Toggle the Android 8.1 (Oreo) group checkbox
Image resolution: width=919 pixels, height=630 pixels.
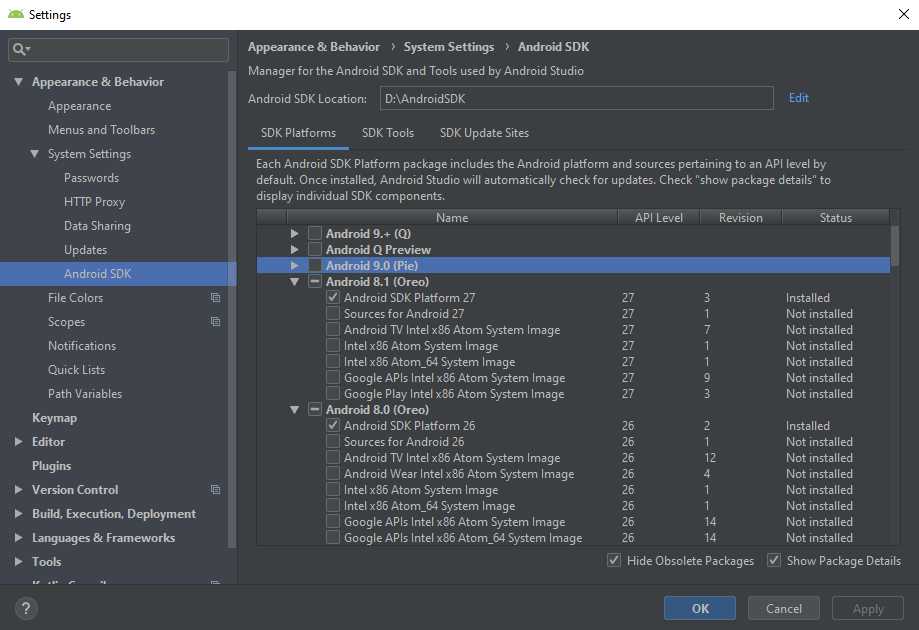pyautogui.click(x=315, y=281)
